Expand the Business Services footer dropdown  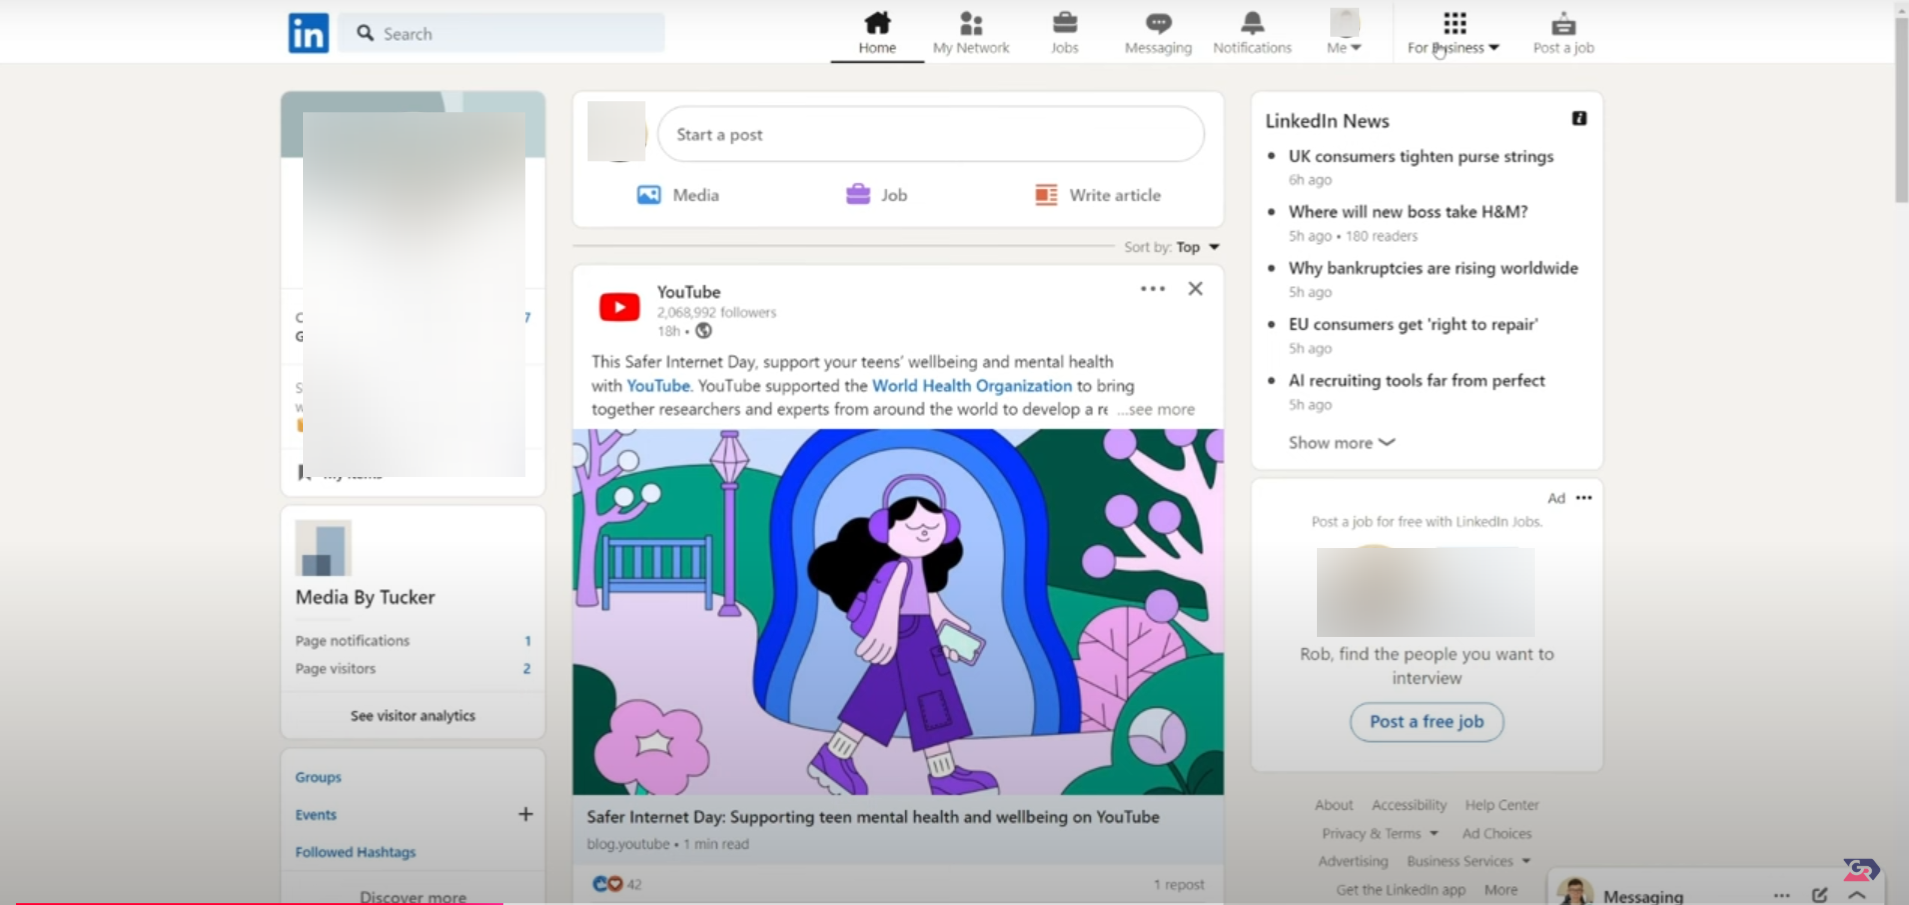(1469, 861)
